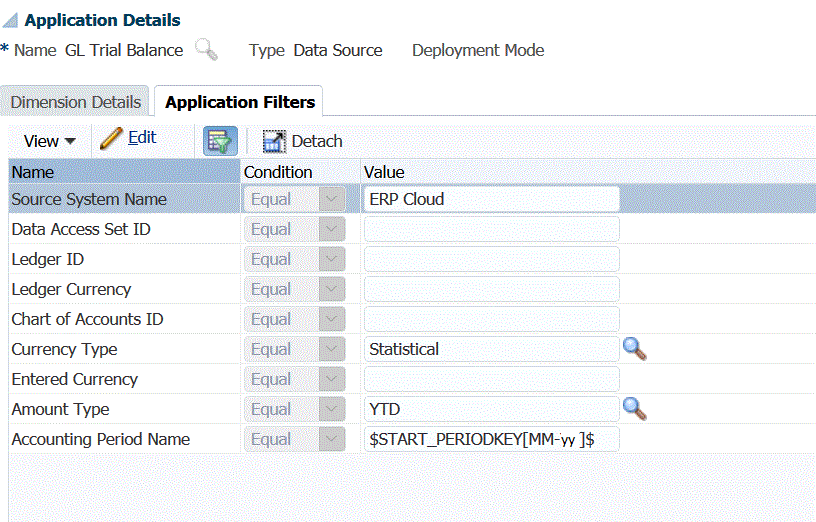Open Amount Type search magnifier
The image size is (816, 522).
point(635,409)
